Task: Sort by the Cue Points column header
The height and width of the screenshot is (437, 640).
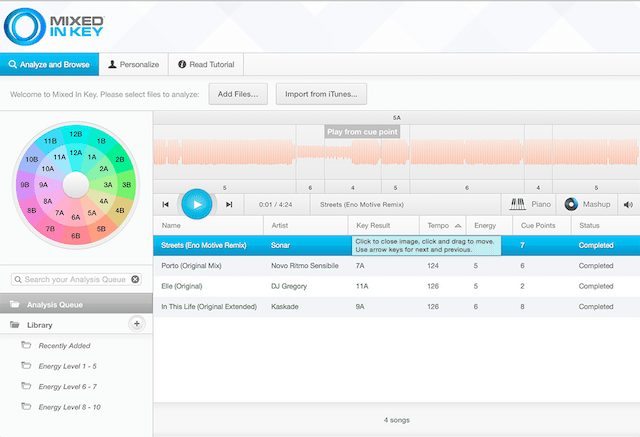Action: point(542,226)
